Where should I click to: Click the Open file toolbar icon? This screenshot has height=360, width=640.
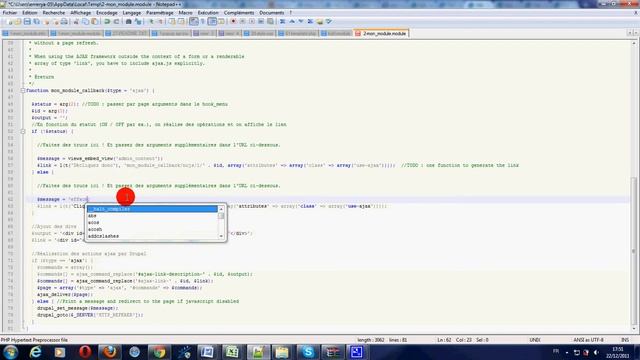pyautogui.click(x=18, y=21)
